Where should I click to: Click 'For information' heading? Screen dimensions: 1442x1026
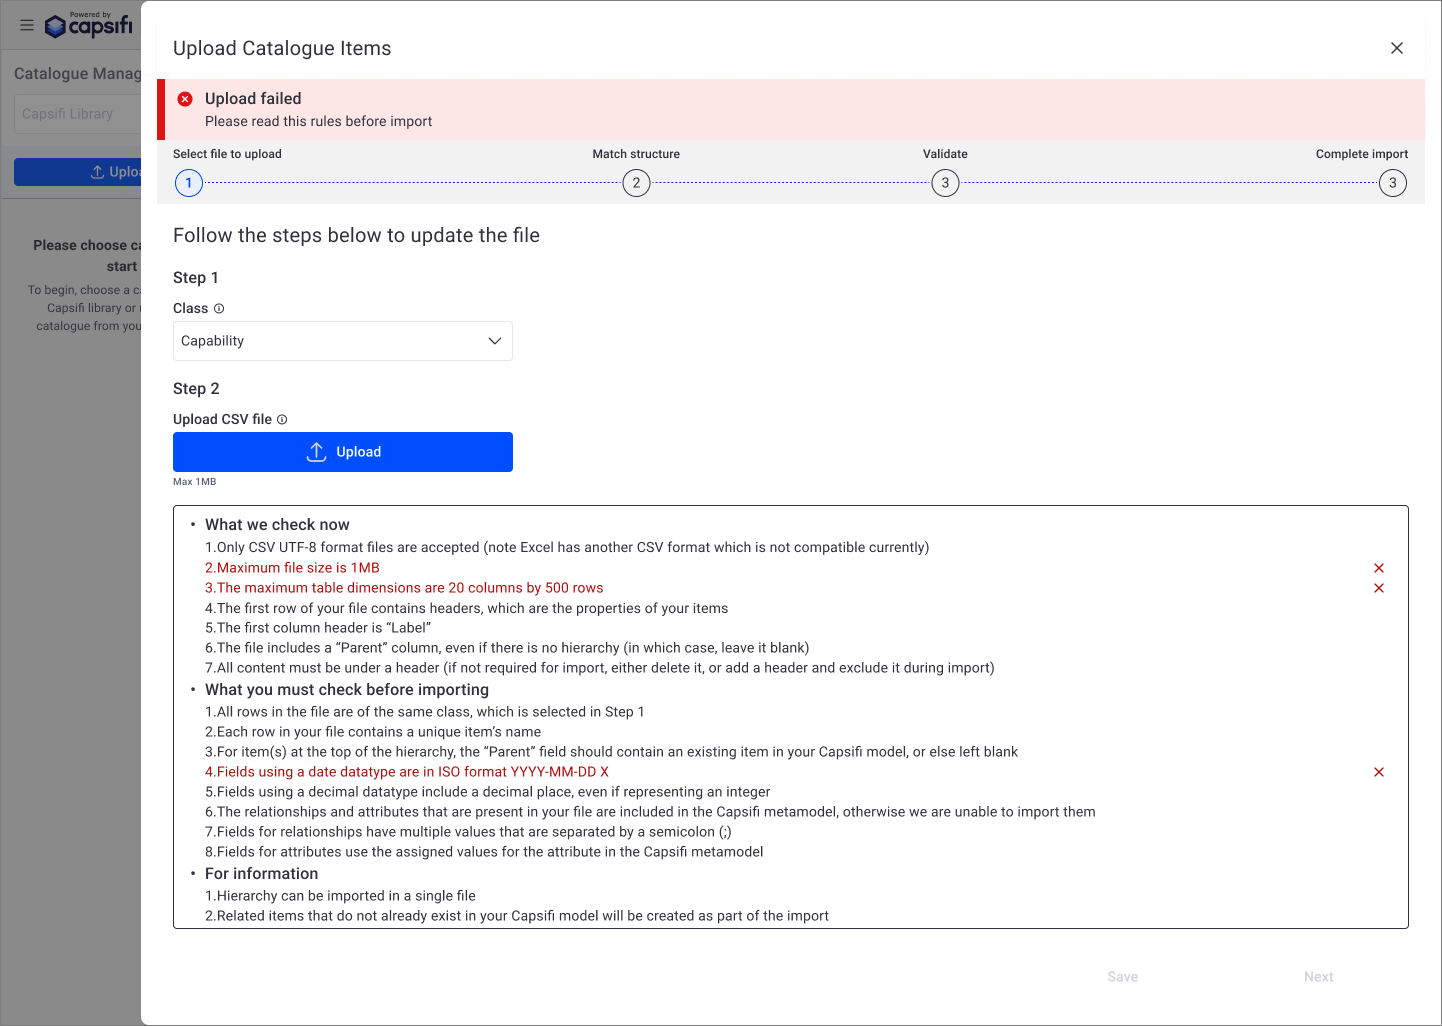pos(261,874)
